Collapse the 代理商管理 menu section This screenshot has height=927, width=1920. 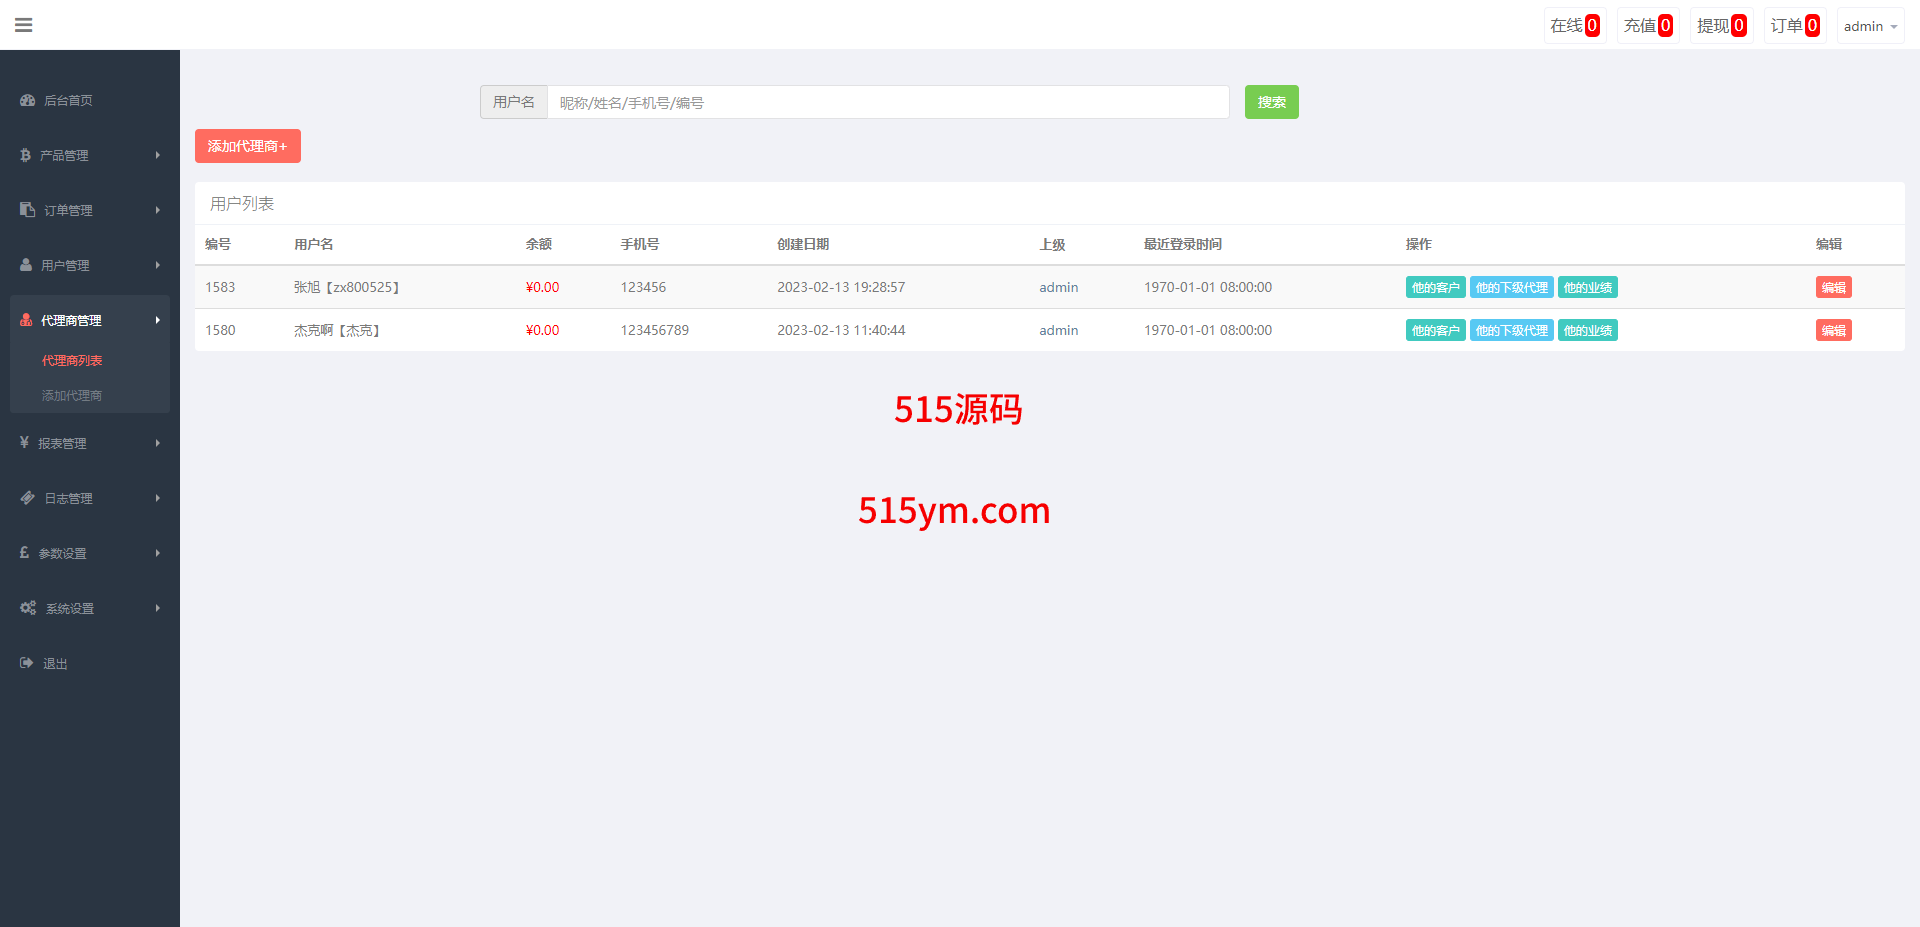[89, 320]
